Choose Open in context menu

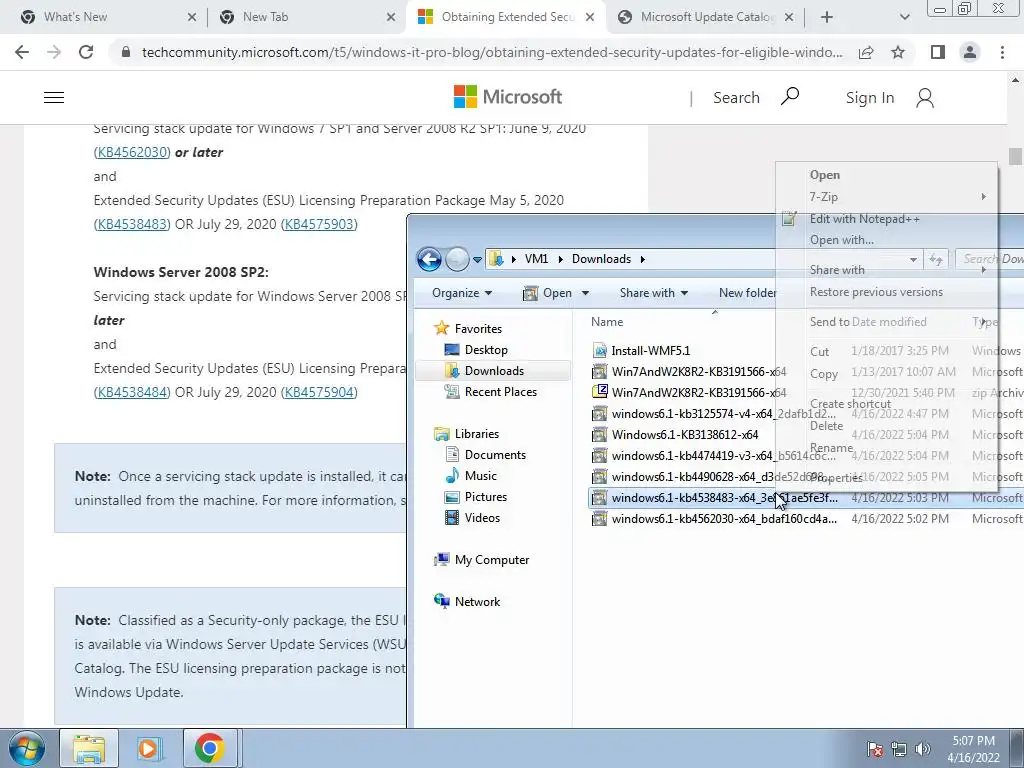tap(825, 175)
